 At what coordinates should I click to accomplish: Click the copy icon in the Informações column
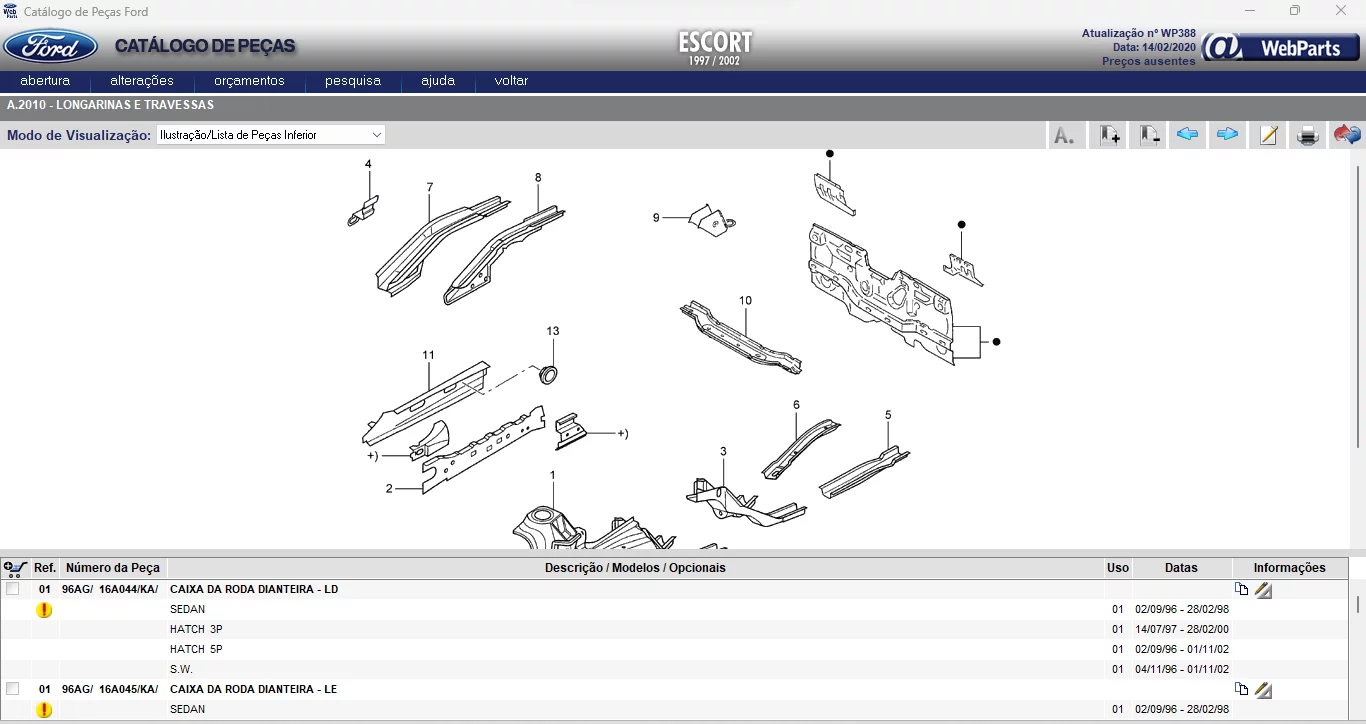click(1241, 589)
